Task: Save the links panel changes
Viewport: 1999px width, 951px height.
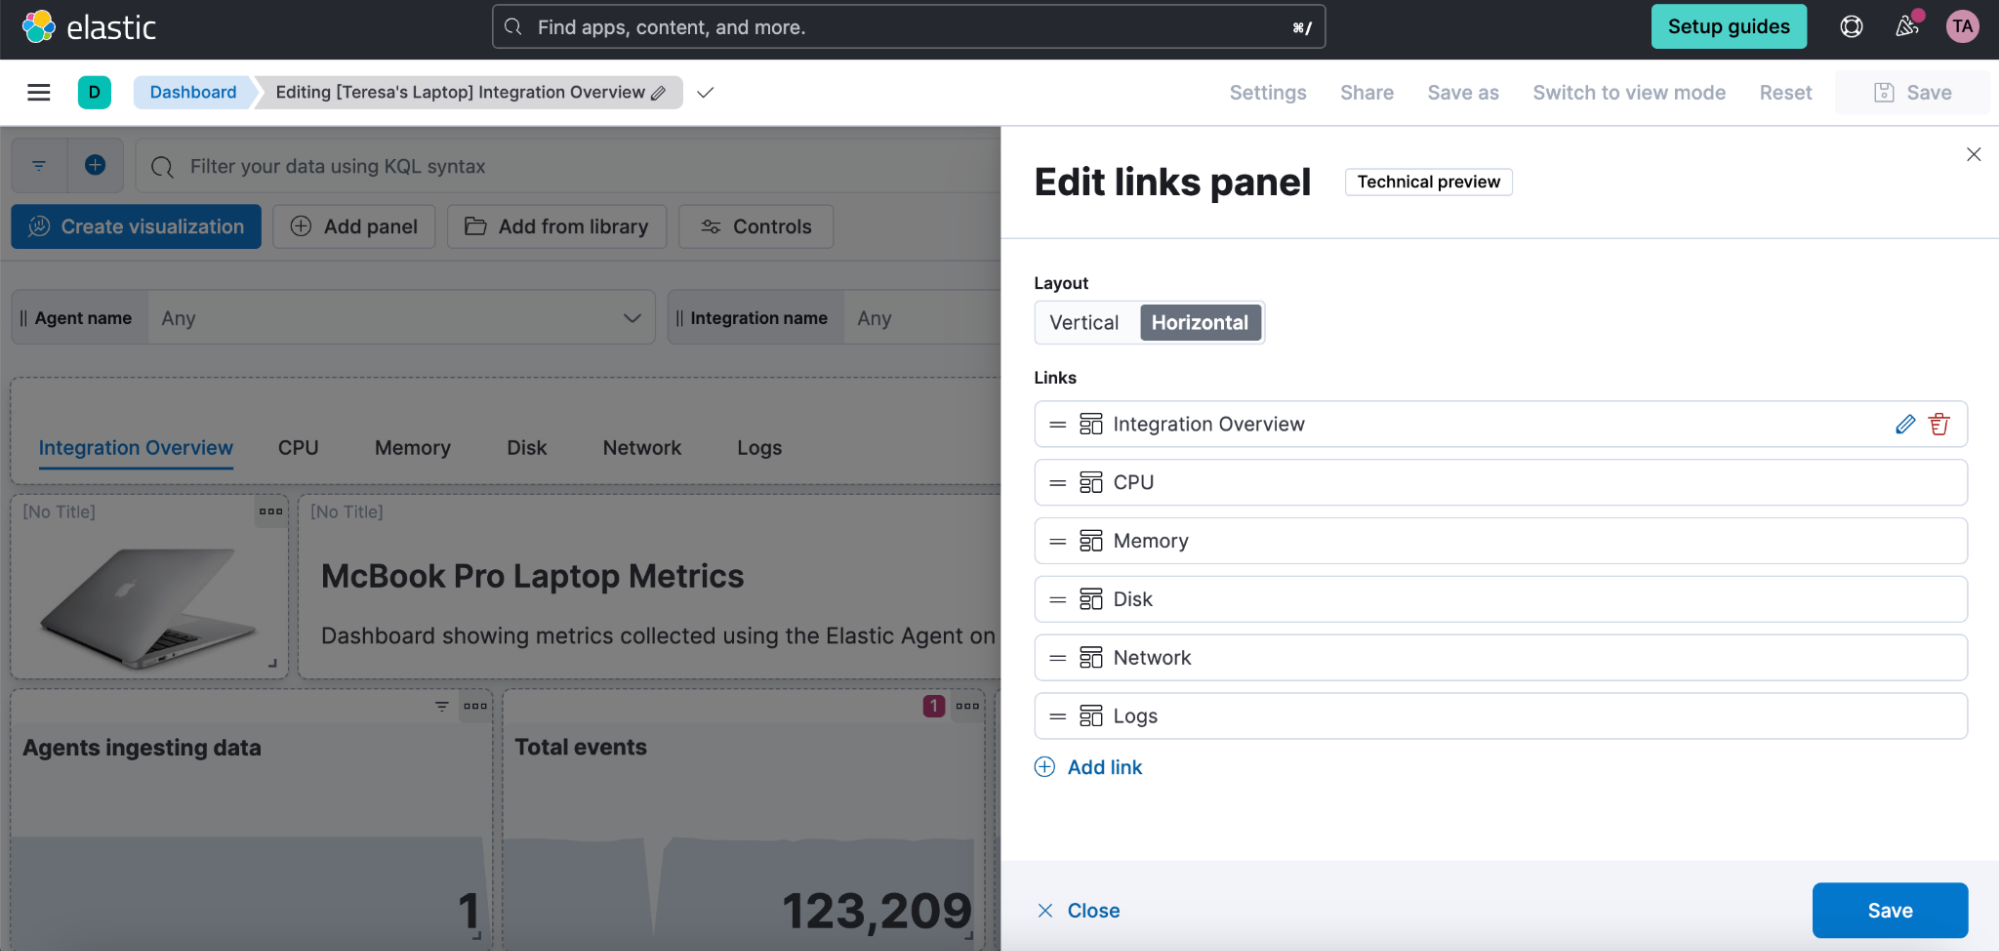Action: point(1889,910)
